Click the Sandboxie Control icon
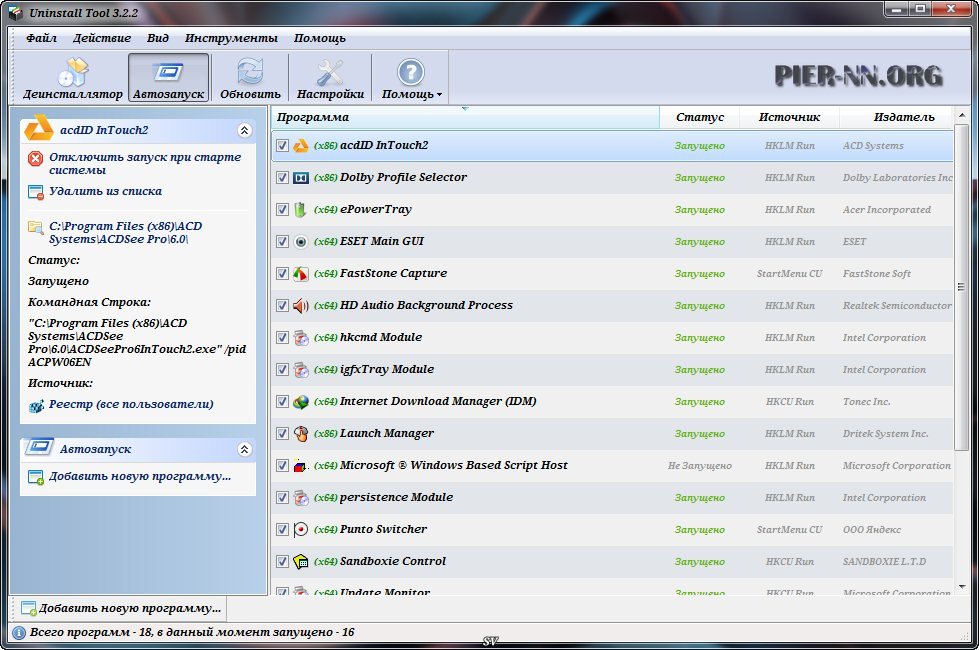979x650 pixels. click(301, 561)
